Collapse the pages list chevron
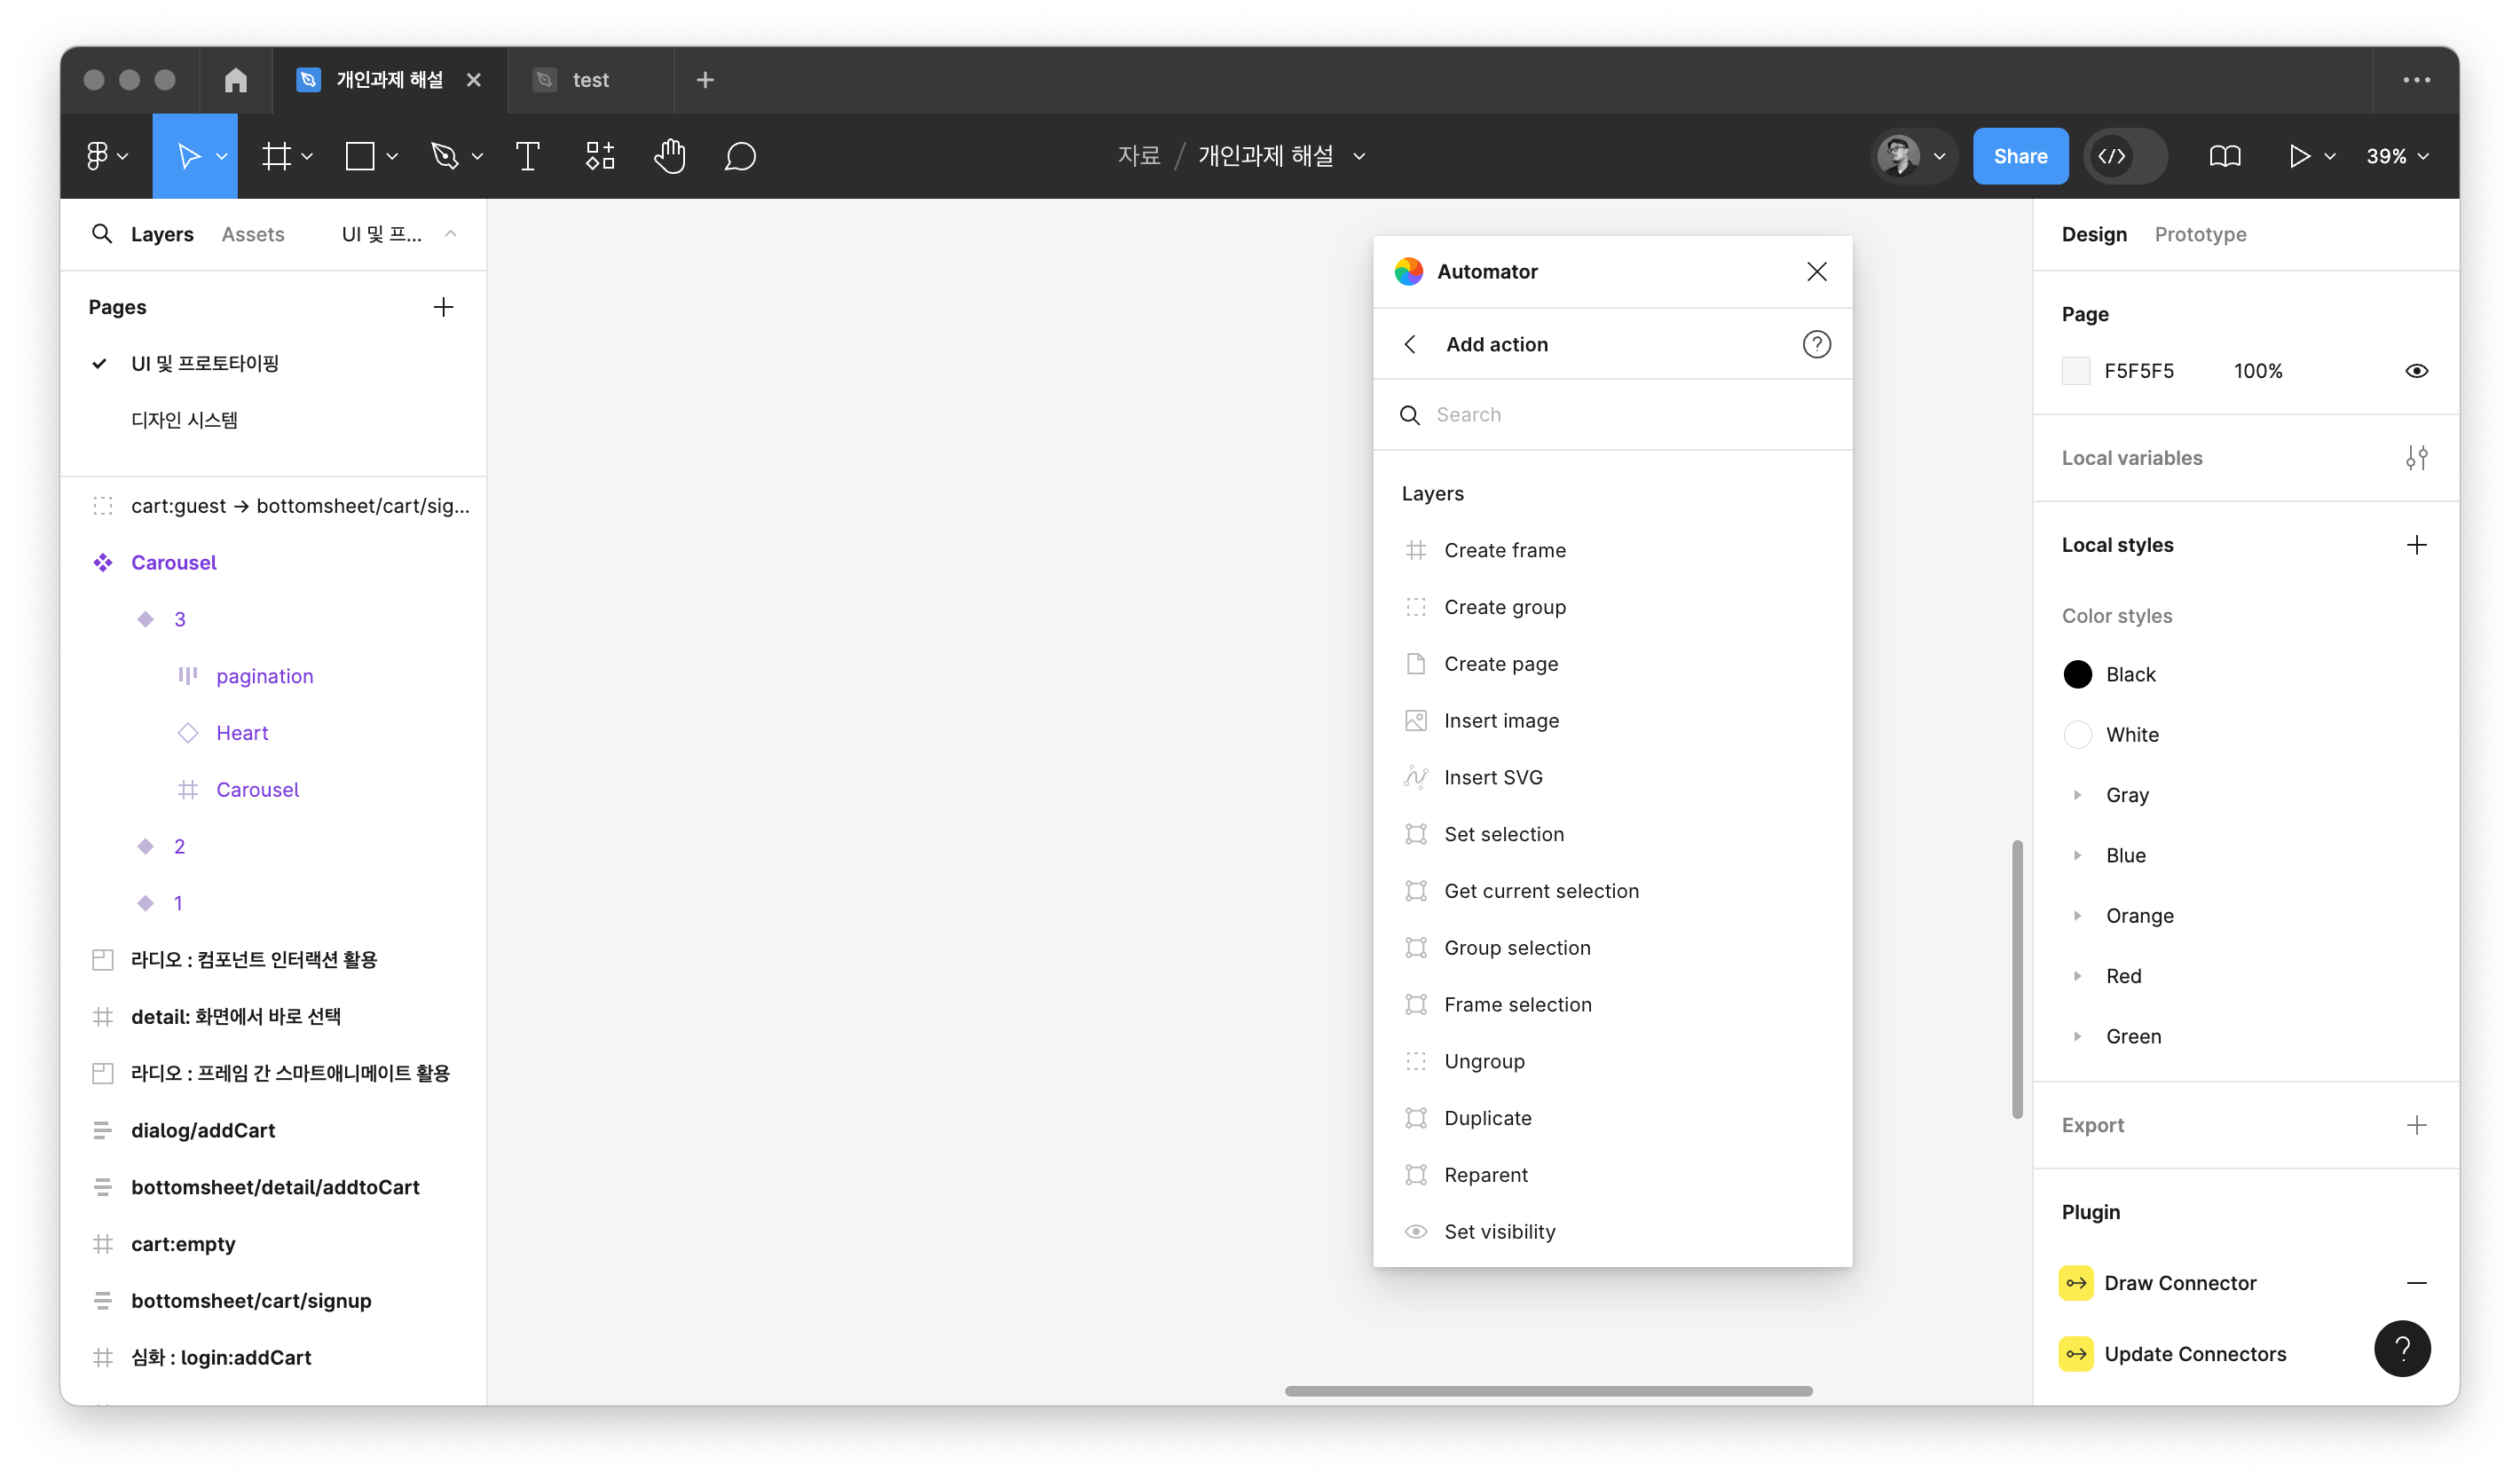Viewport: 2520px width, 1480px height. click(x=450, y=234)
